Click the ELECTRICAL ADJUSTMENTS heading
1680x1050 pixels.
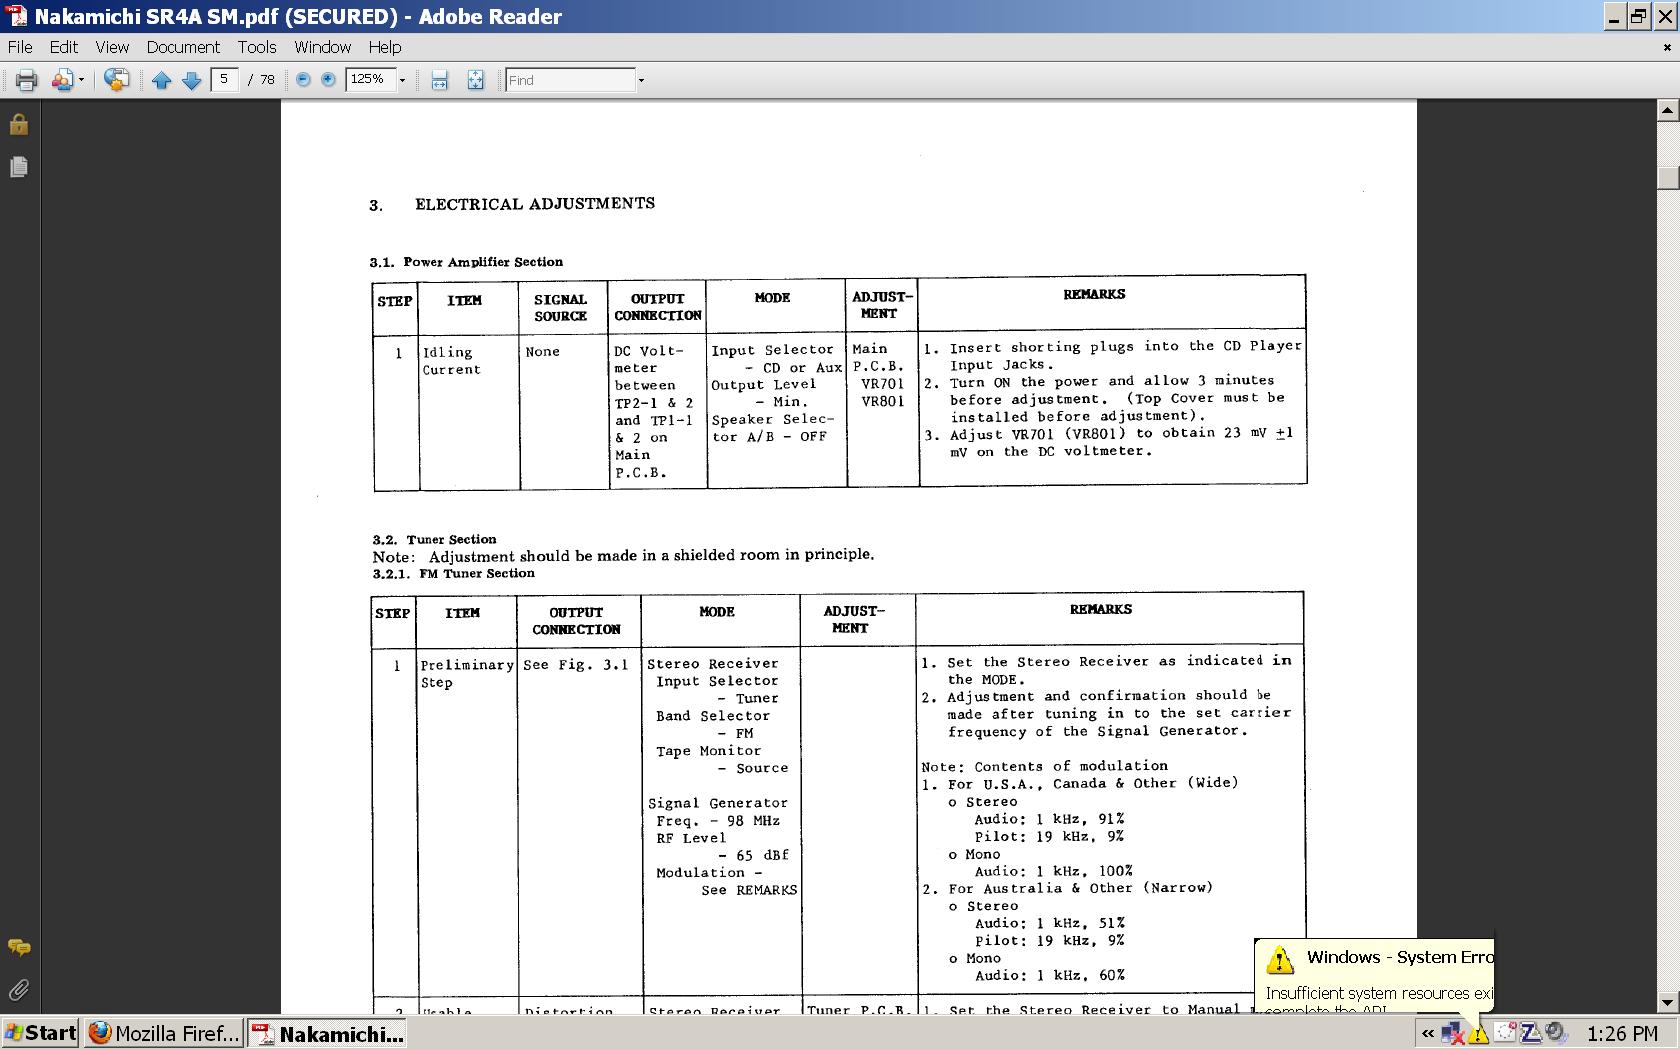coord(535,204)
